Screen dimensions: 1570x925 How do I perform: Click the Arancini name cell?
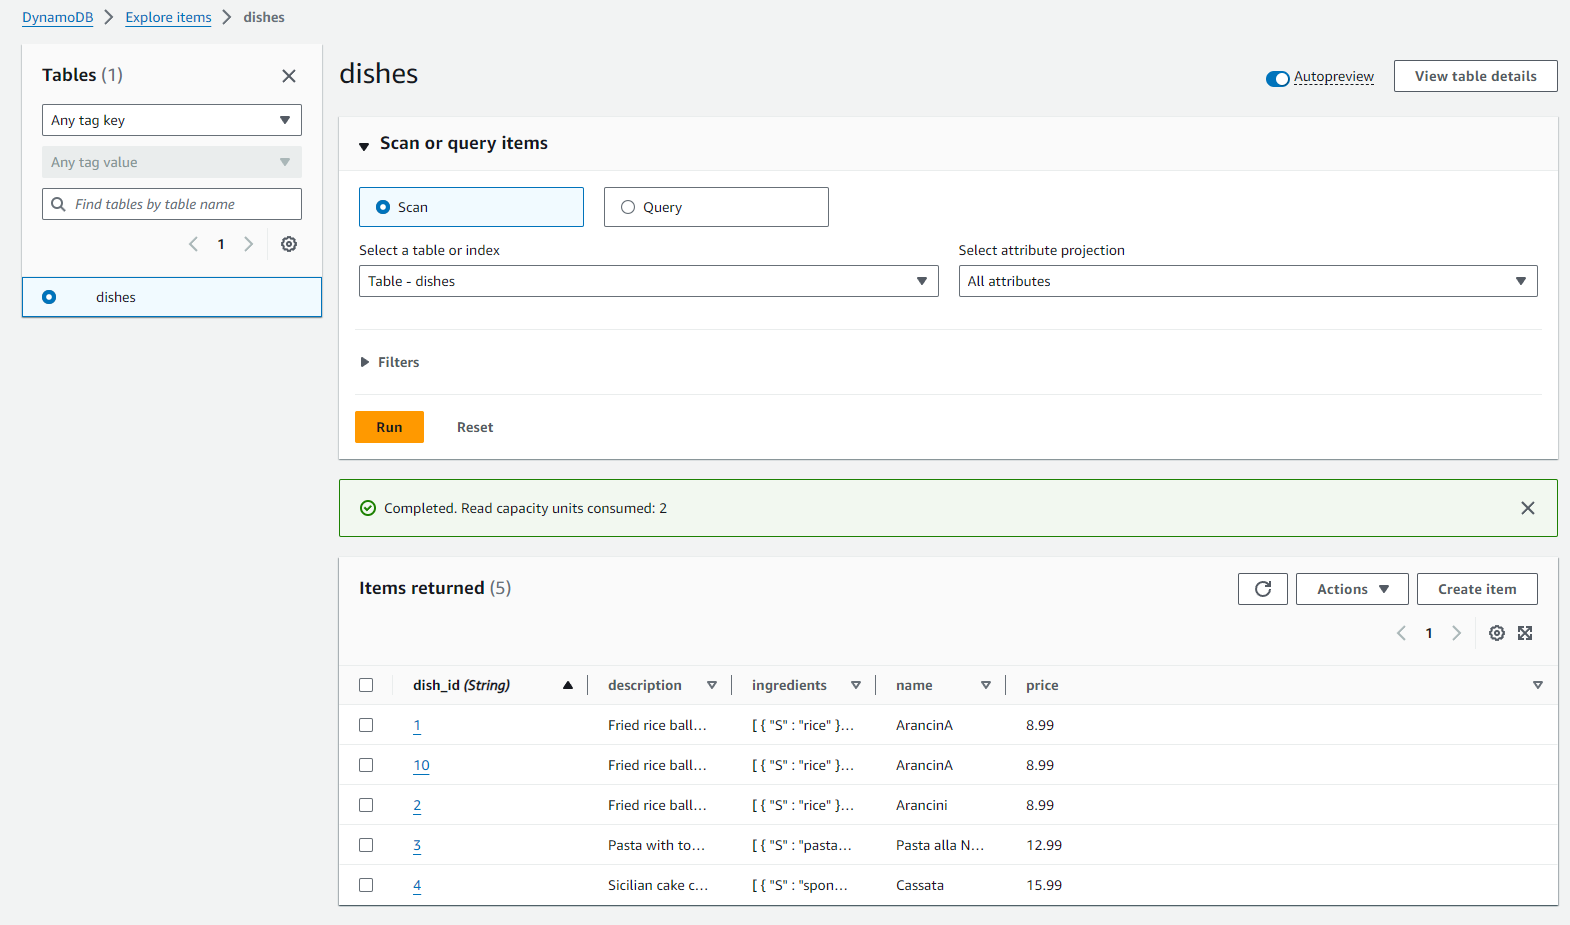pyautogui.click(x=922, y=805)
